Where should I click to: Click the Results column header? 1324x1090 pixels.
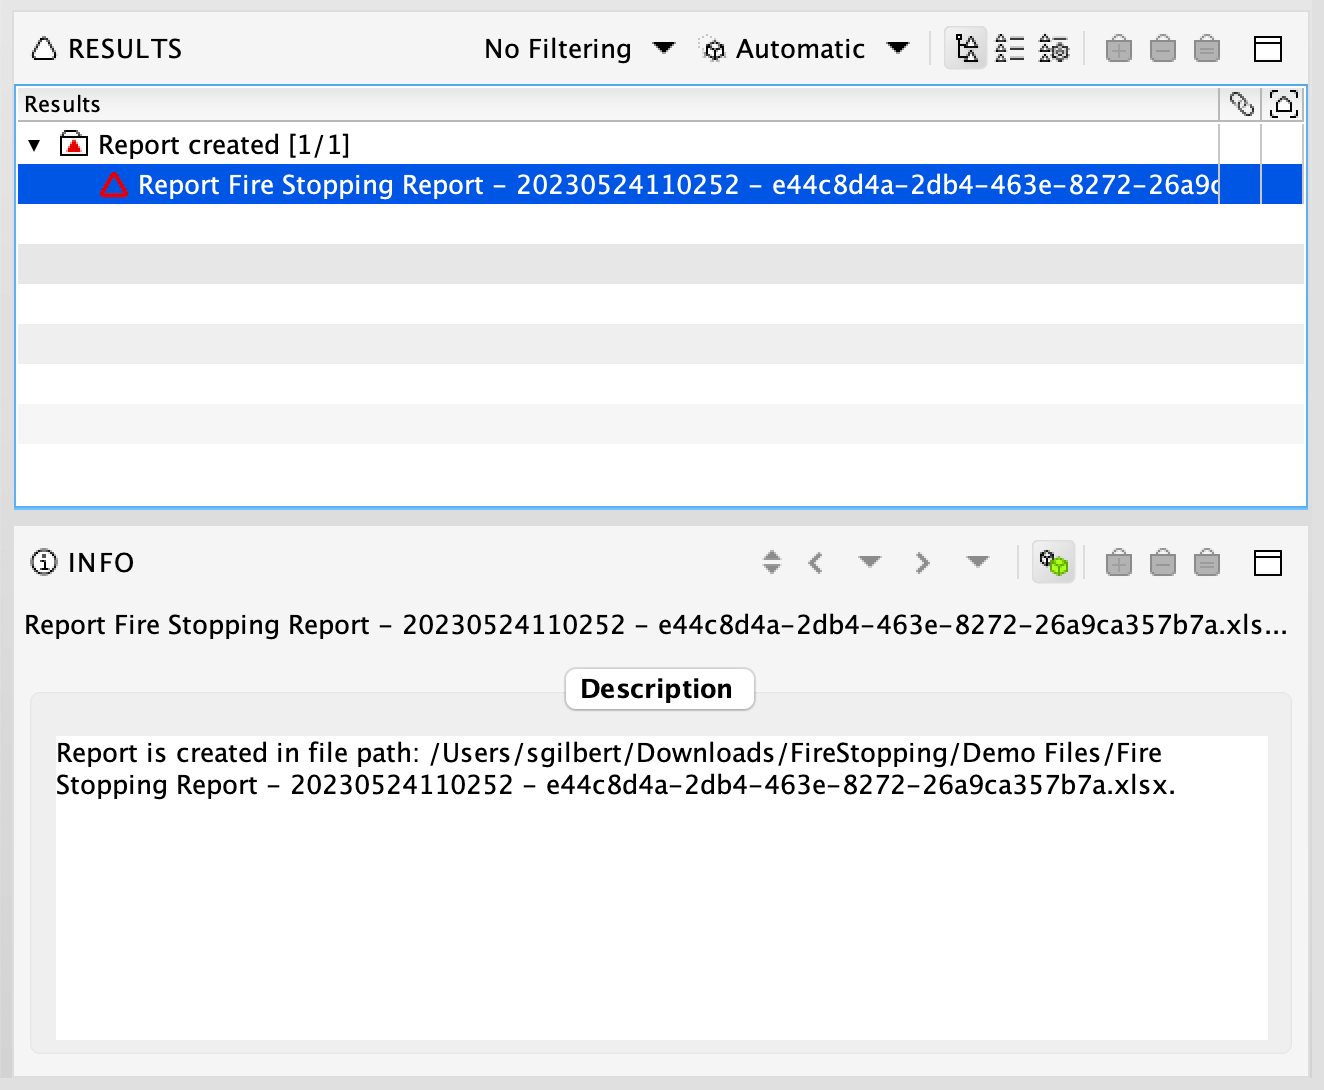[x=618, y=104]
